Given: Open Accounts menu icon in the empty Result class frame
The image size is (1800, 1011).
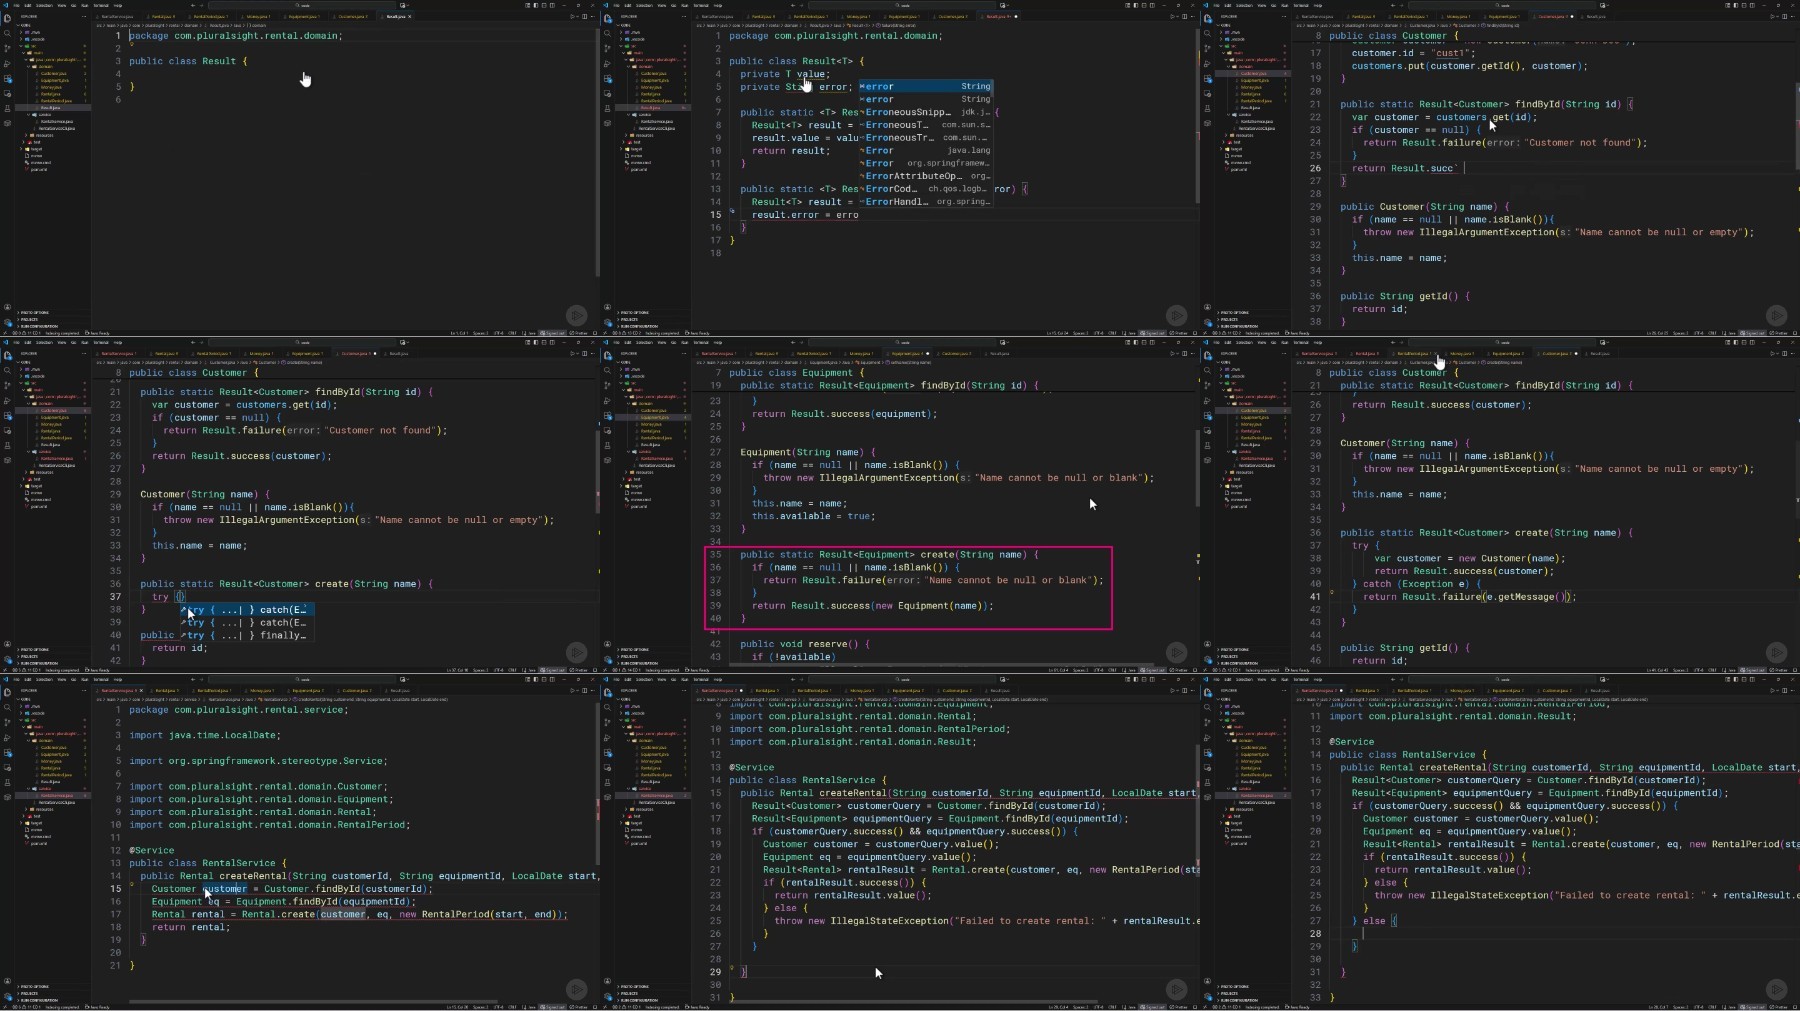Looking at the screenshot, I should click(7, 307).
